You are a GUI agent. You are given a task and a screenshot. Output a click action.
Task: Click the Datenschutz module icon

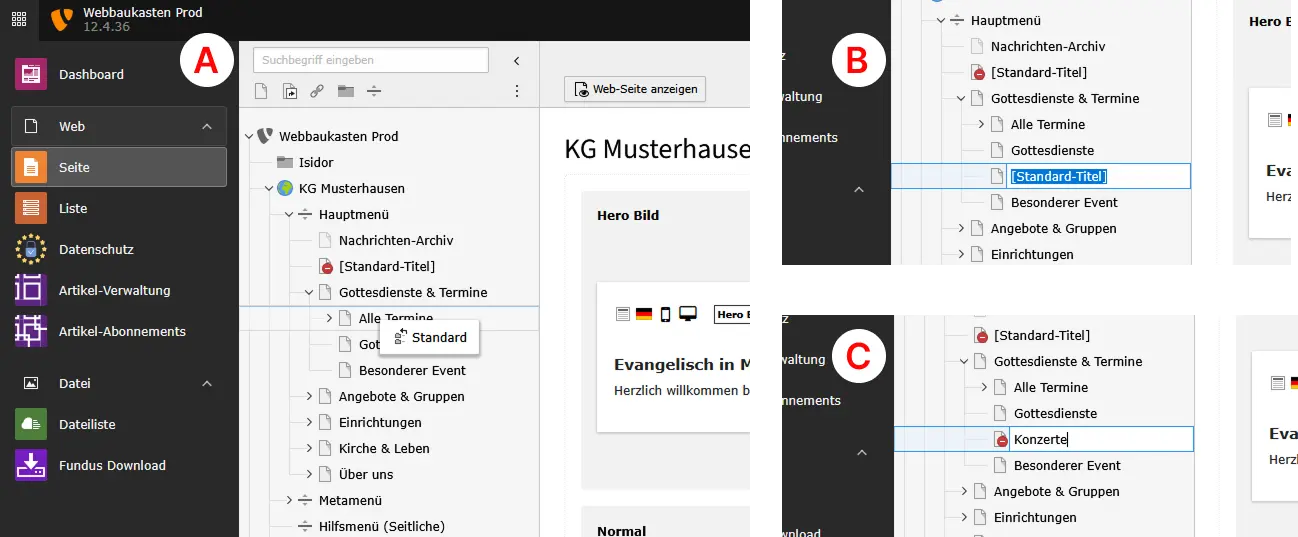[31, 249]
